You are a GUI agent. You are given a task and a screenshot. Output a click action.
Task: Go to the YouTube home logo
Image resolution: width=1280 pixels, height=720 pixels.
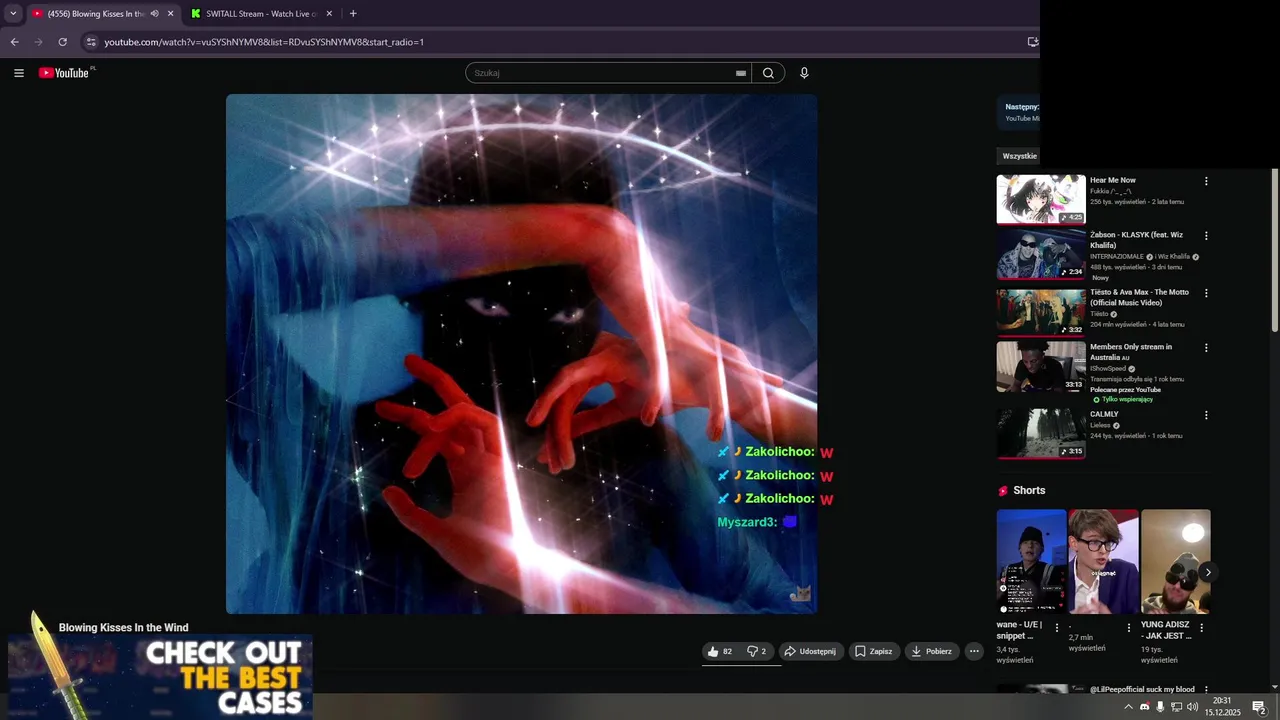pyautogui.click(x=66, y=73)
